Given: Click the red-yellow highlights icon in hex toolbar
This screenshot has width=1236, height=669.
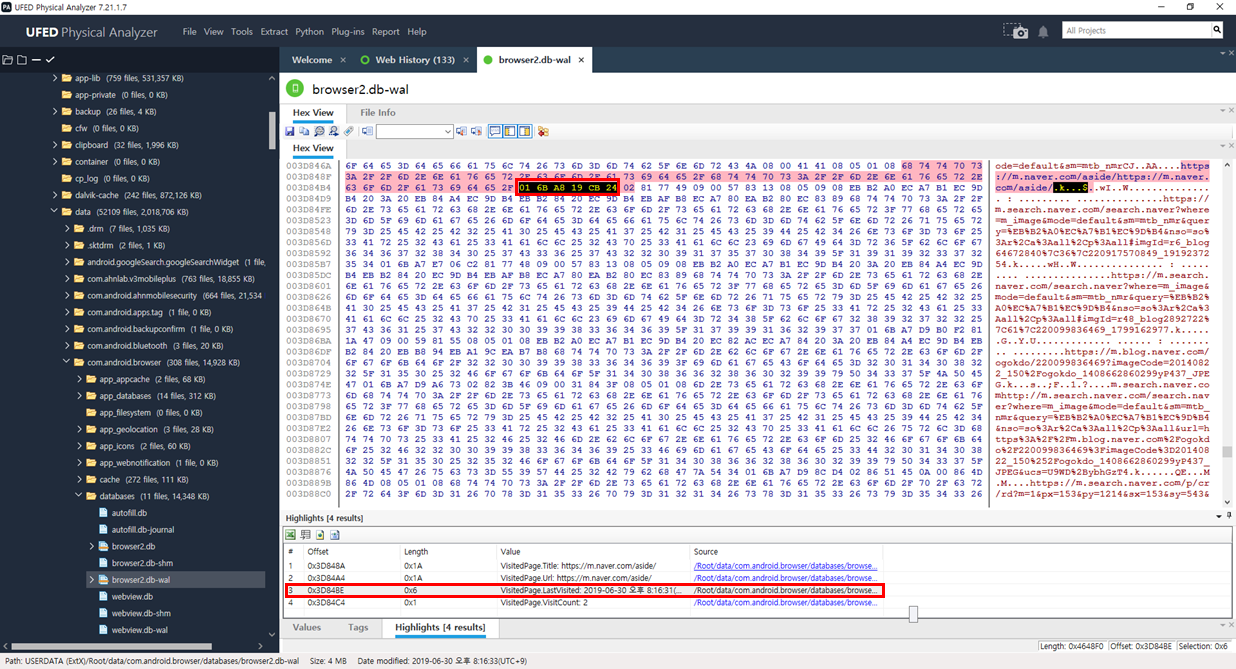Looking at the screenshot, I should point(543,131).
